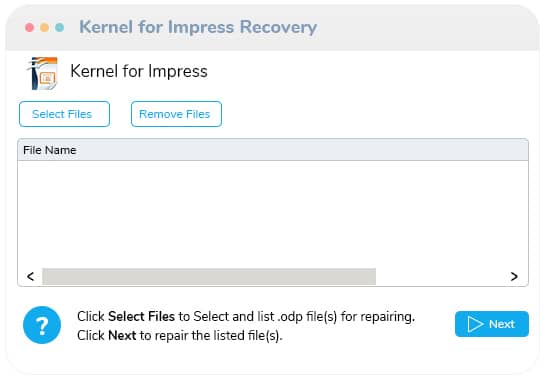Open help via the blue question mark icon

point(42,325)
